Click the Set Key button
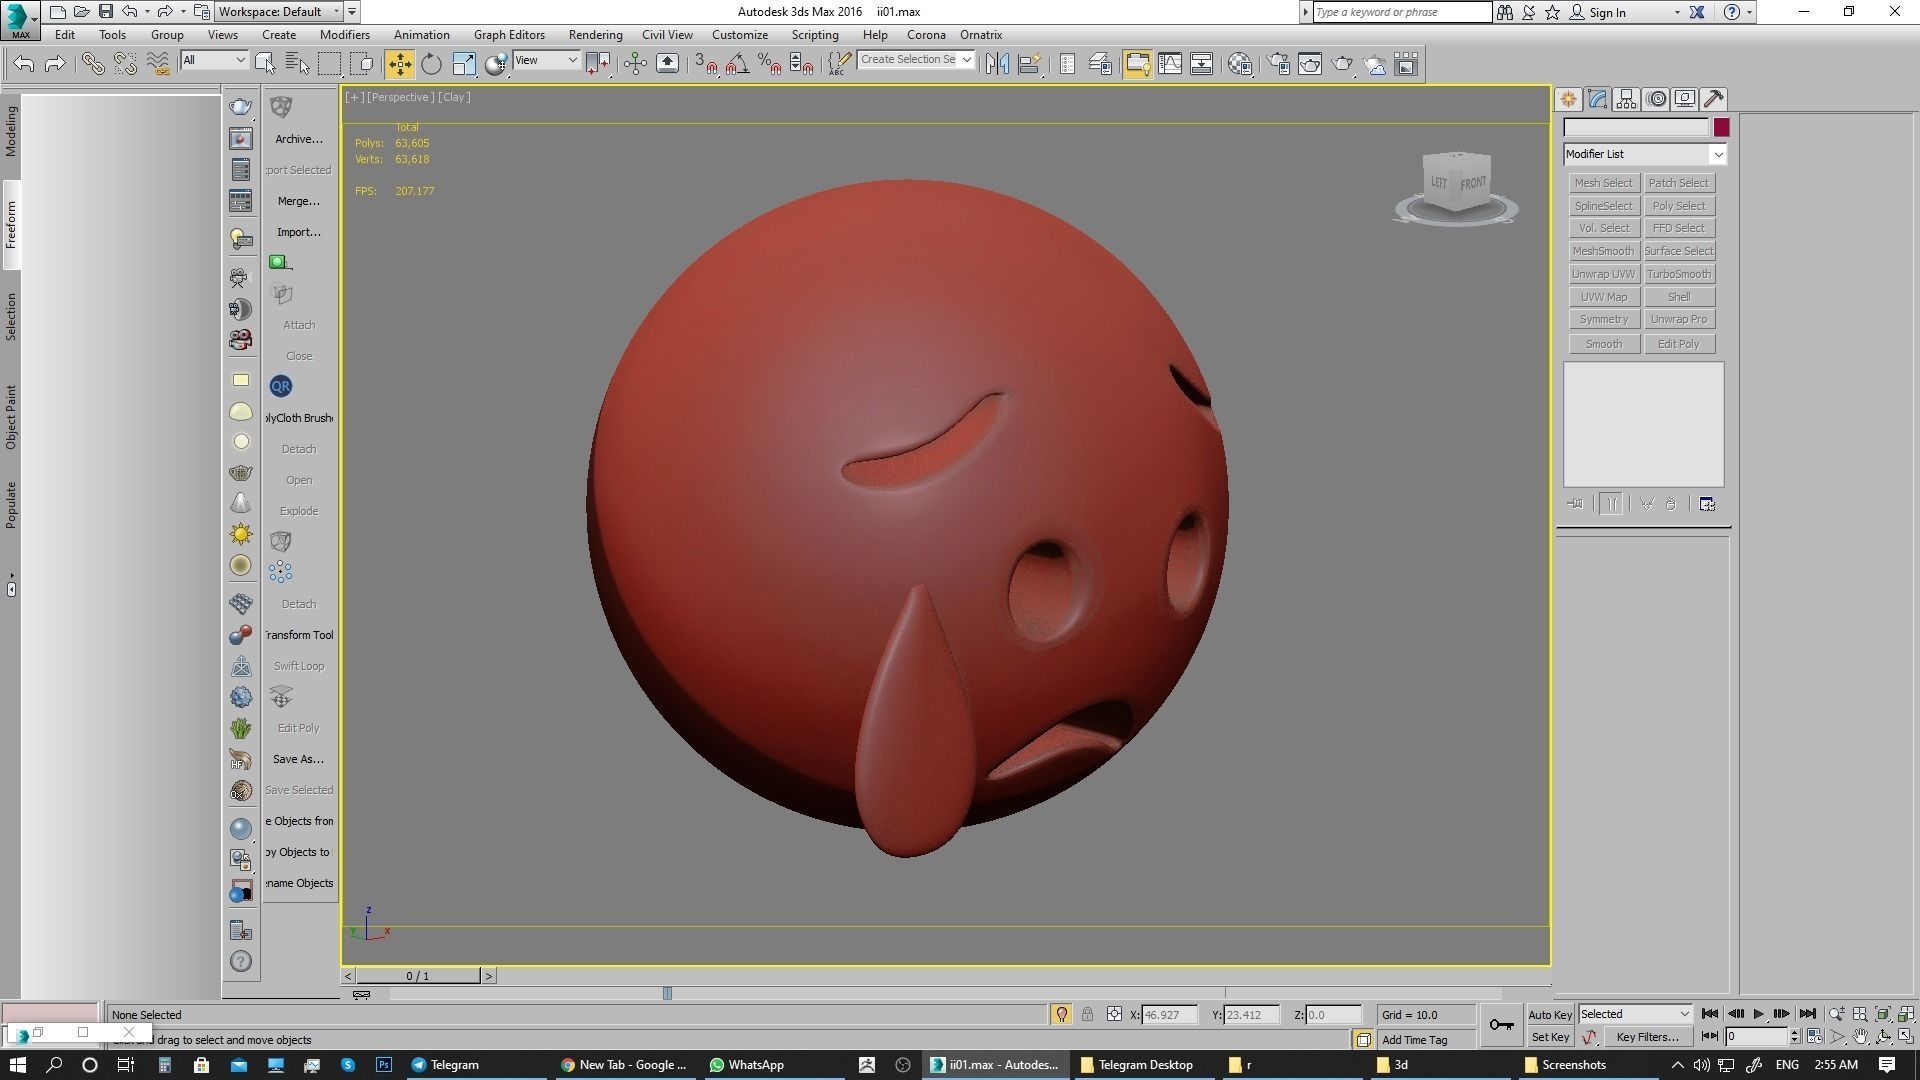Screen dimensions: 1920x1080 [1550, 1037]
